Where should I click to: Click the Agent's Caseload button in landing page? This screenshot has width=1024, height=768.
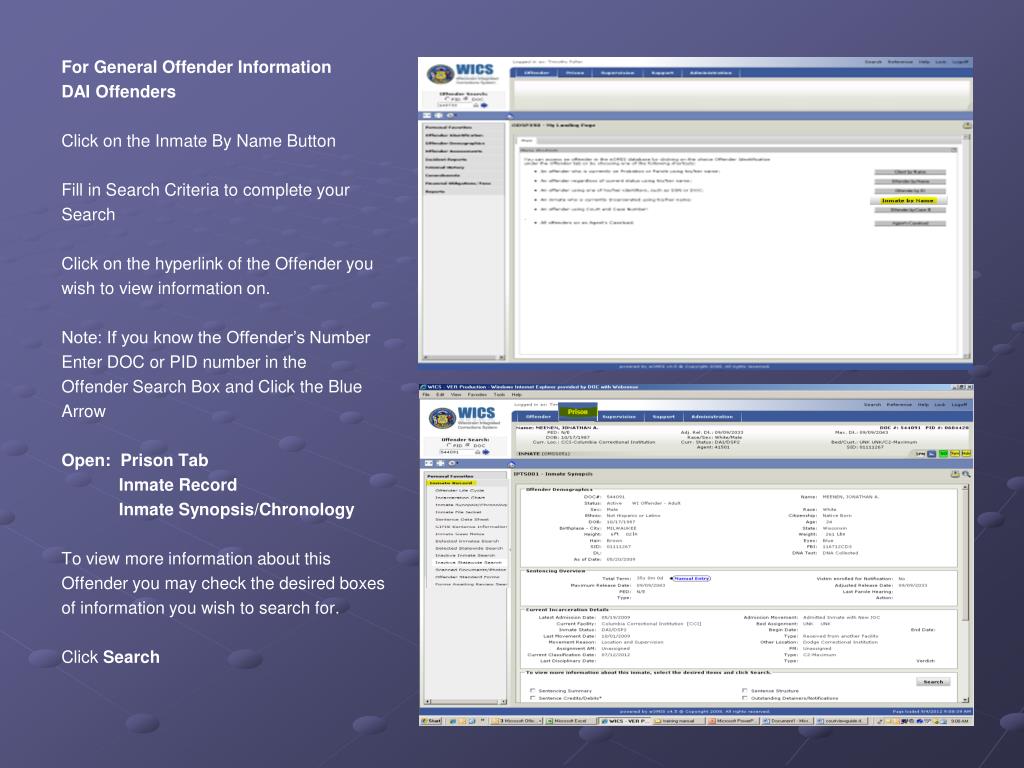click(x=910, y=223)
